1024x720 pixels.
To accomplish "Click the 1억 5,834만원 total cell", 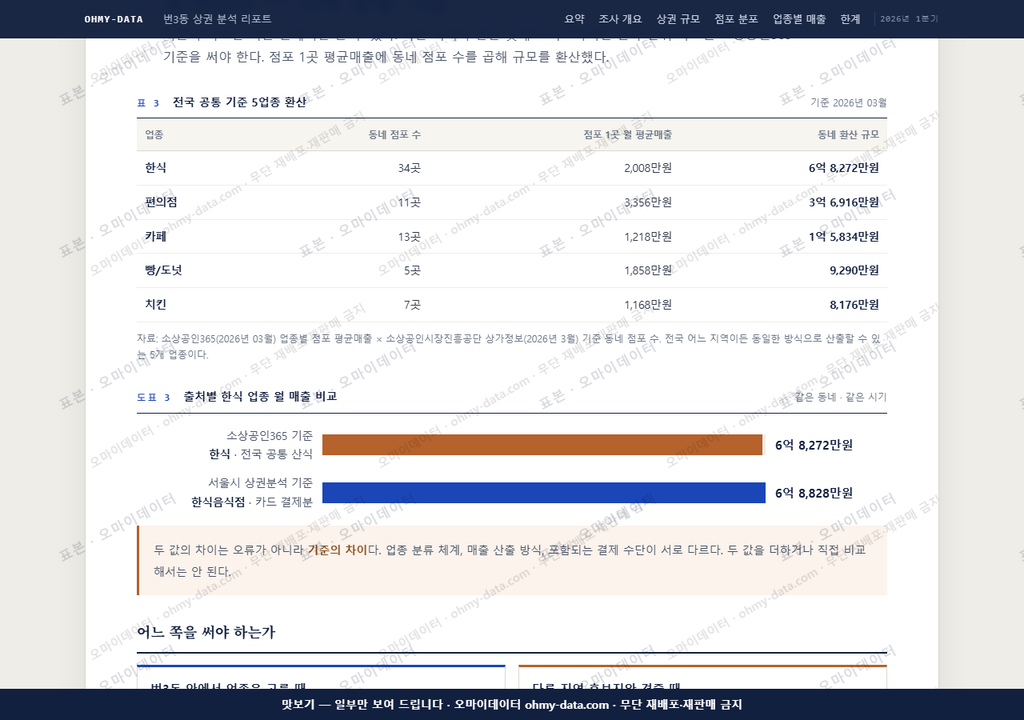I will coord(843,237).
